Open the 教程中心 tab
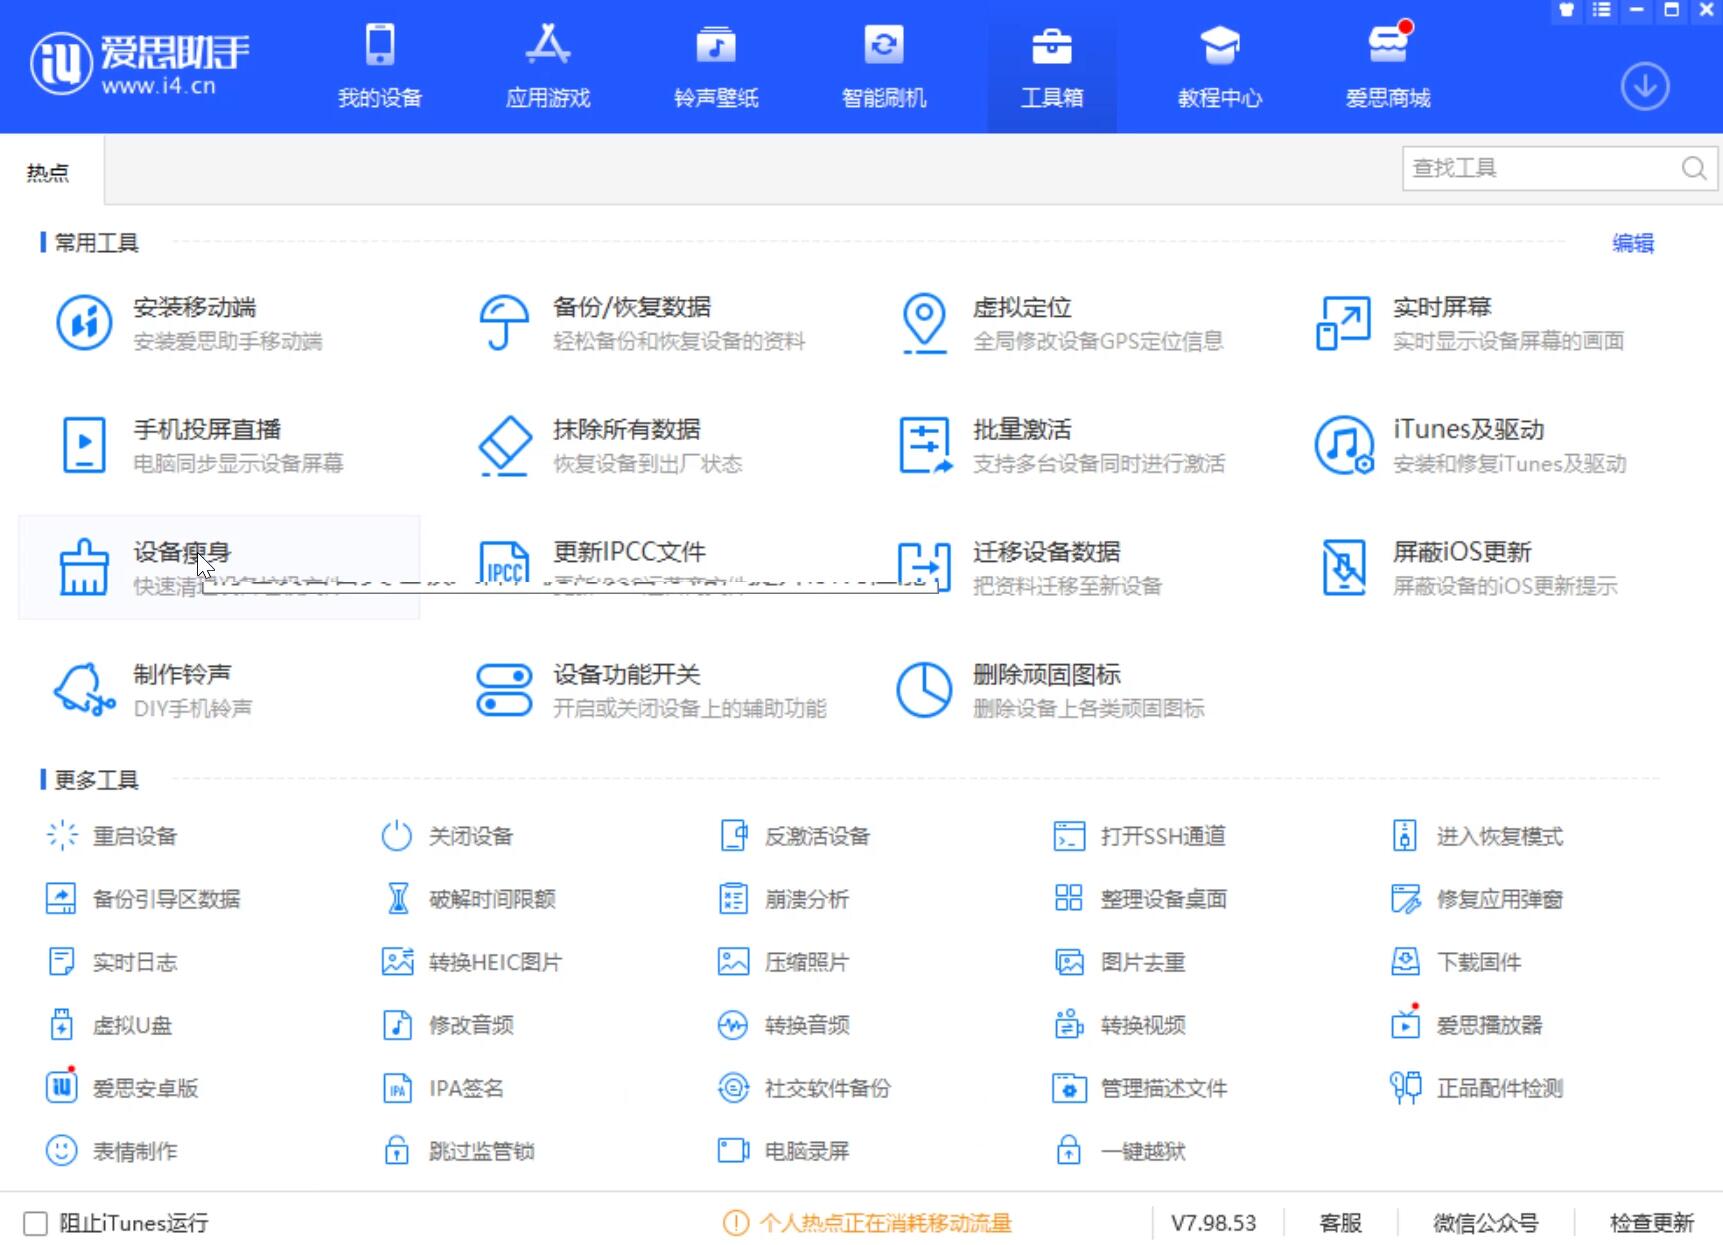The height and width of the screenshot is (1245, 1723). [x=1220, y=66]
